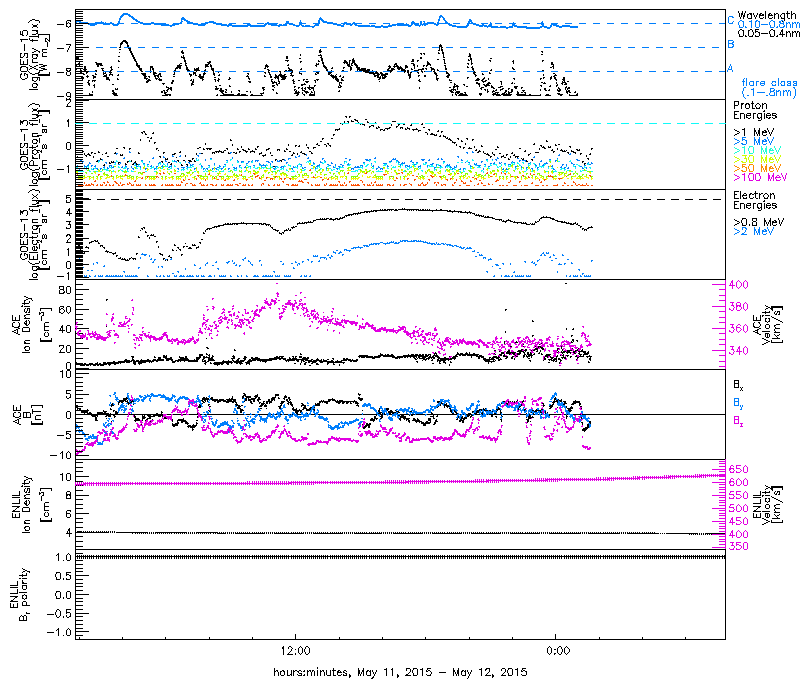Click the ENLIL Br polarity axis label
This screenshot has width=800, height=680.
coord(19,595)
